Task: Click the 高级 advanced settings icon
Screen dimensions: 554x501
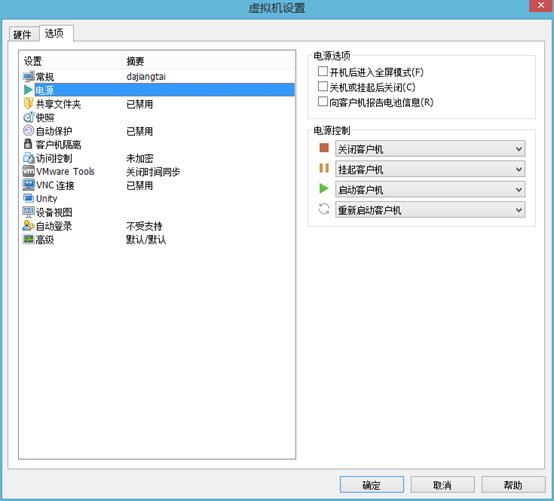Action: [x=28, y=239]
